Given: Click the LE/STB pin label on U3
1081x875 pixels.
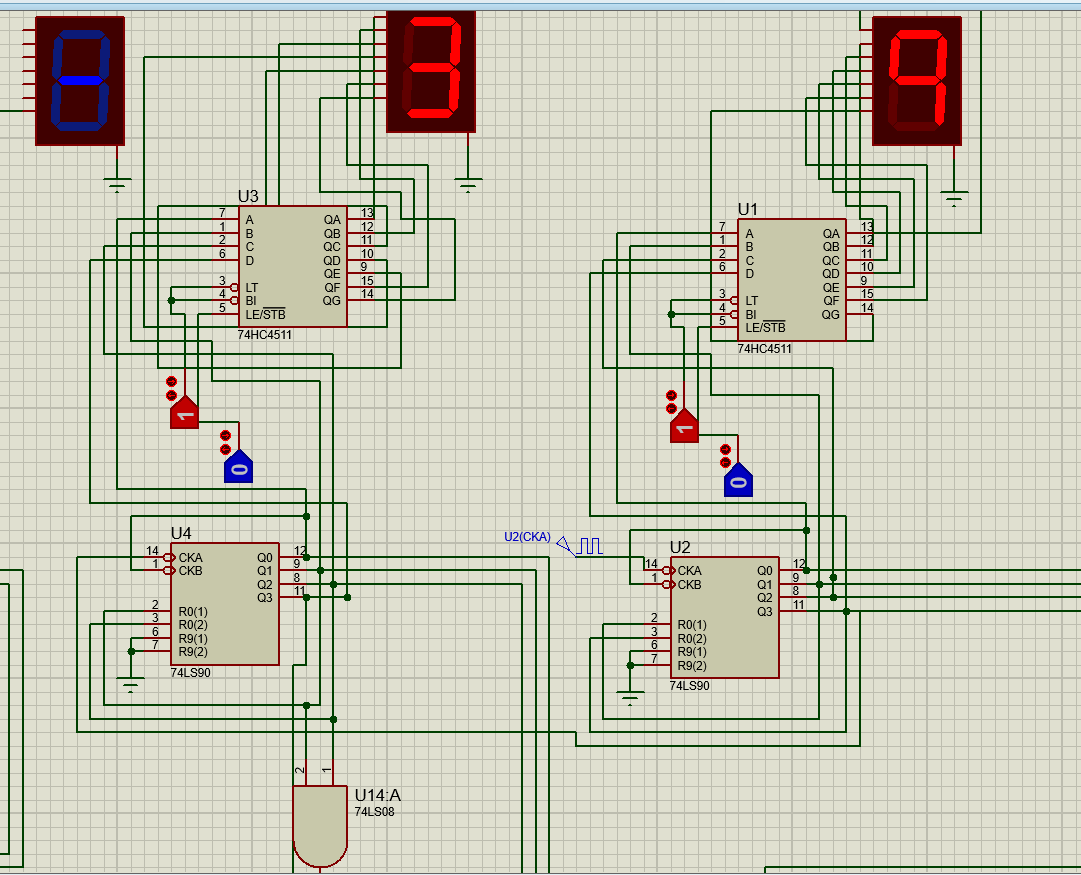Looking at the screenshot, I should [x=265, y=314].
